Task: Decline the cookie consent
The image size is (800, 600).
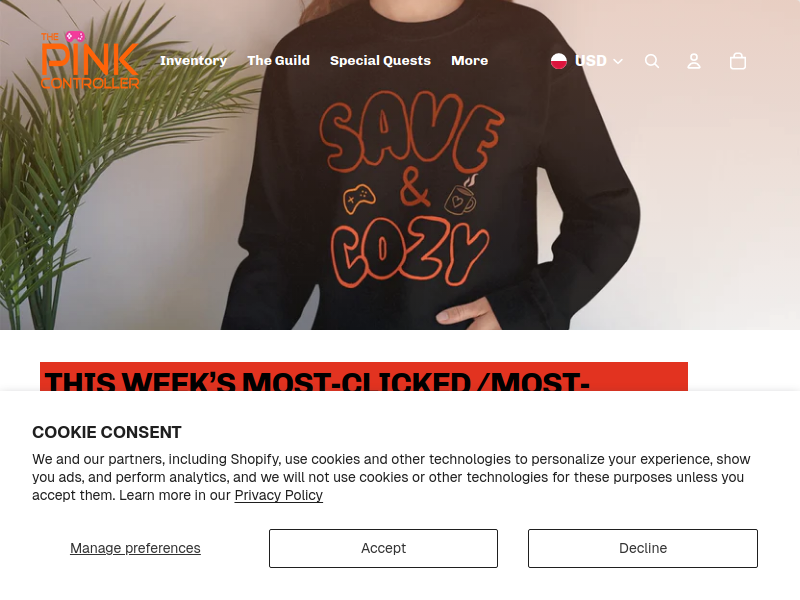Action: (643, 548)
